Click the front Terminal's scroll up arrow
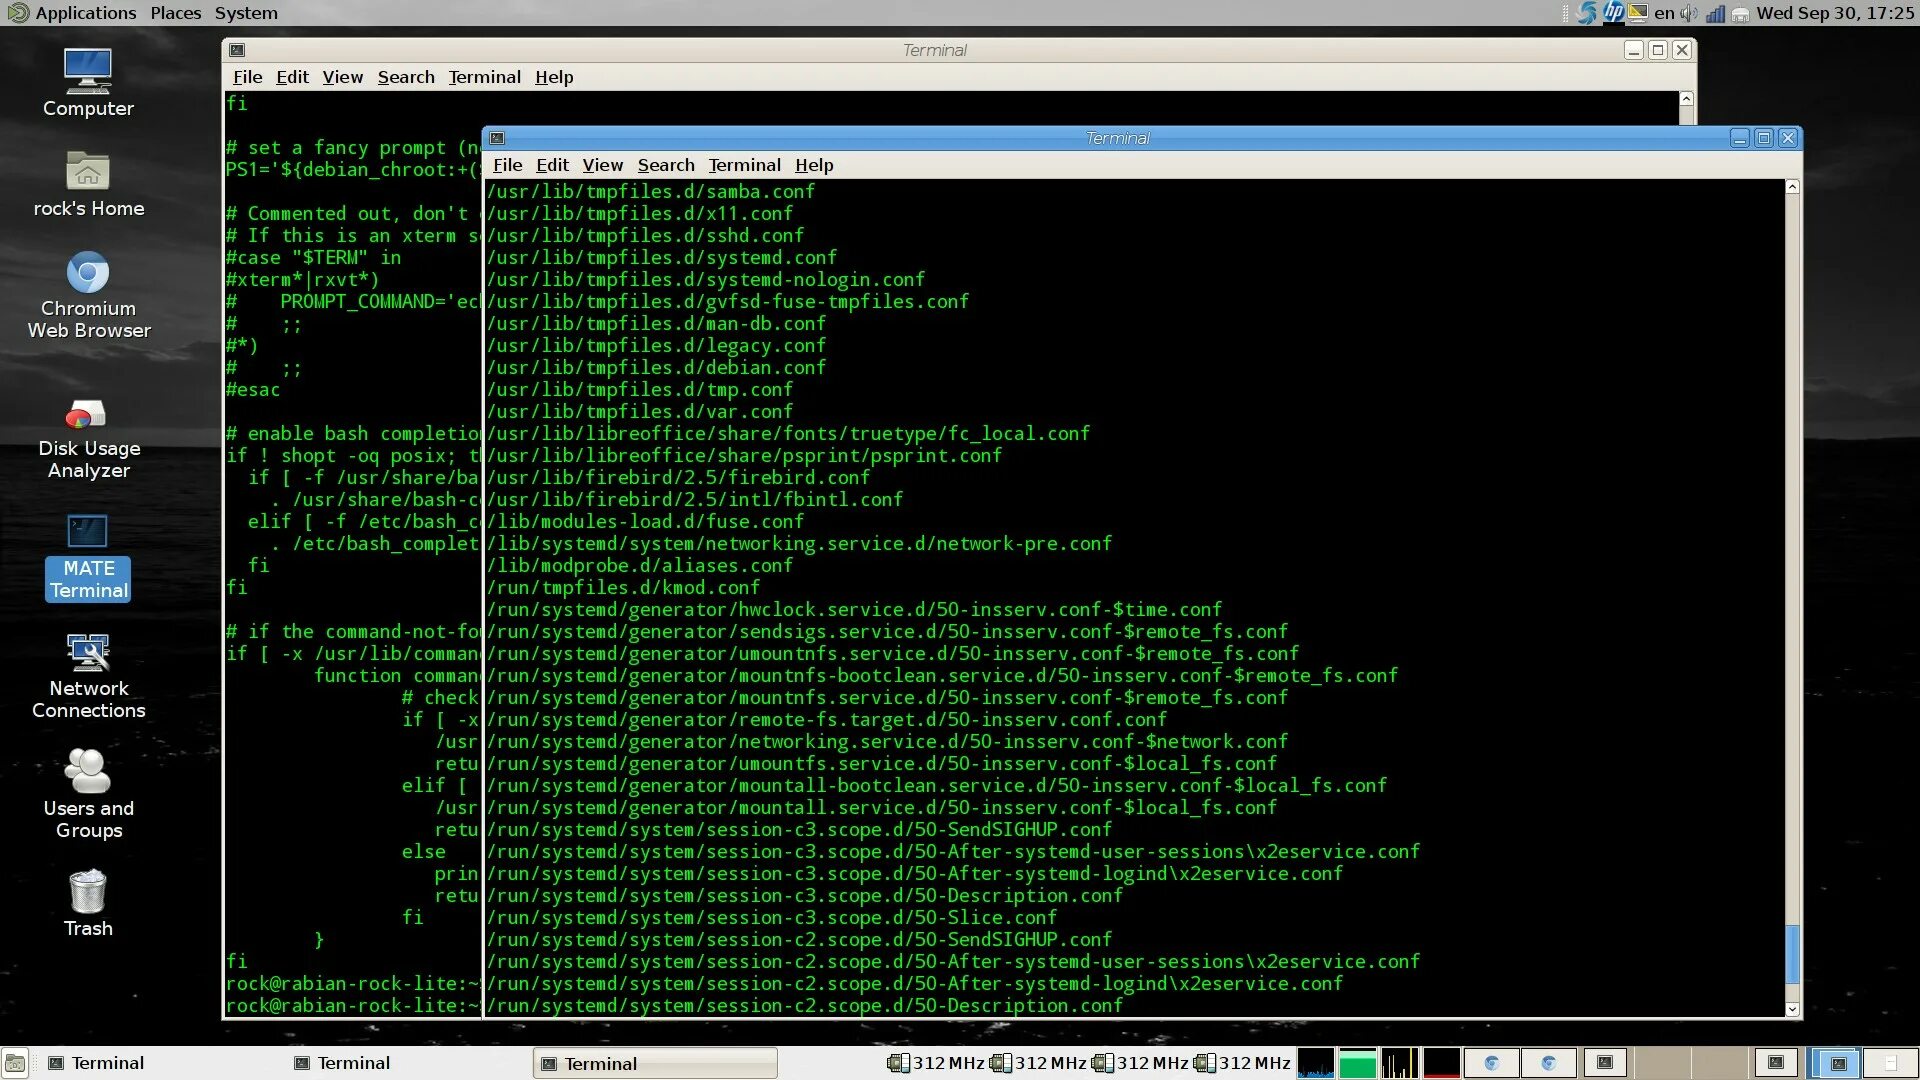 point(1792,188)
